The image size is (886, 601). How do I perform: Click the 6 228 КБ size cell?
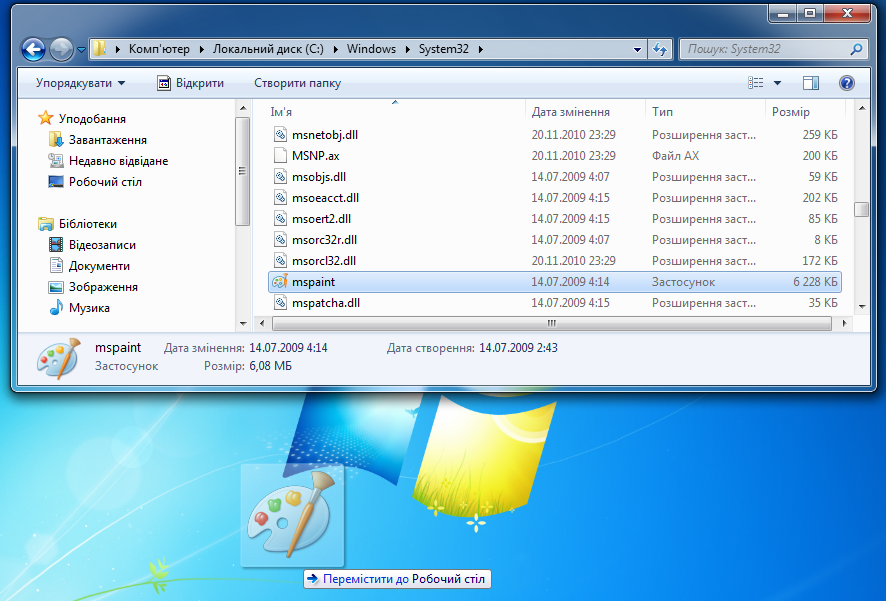click(x=815, y=282)
